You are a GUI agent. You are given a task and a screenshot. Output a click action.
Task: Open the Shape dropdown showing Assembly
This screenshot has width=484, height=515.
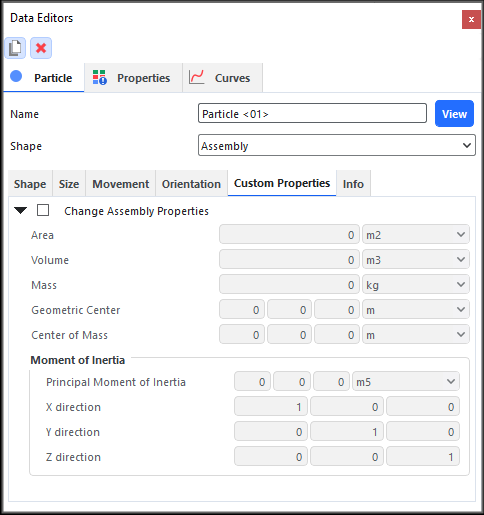click(x=337, y=145)
